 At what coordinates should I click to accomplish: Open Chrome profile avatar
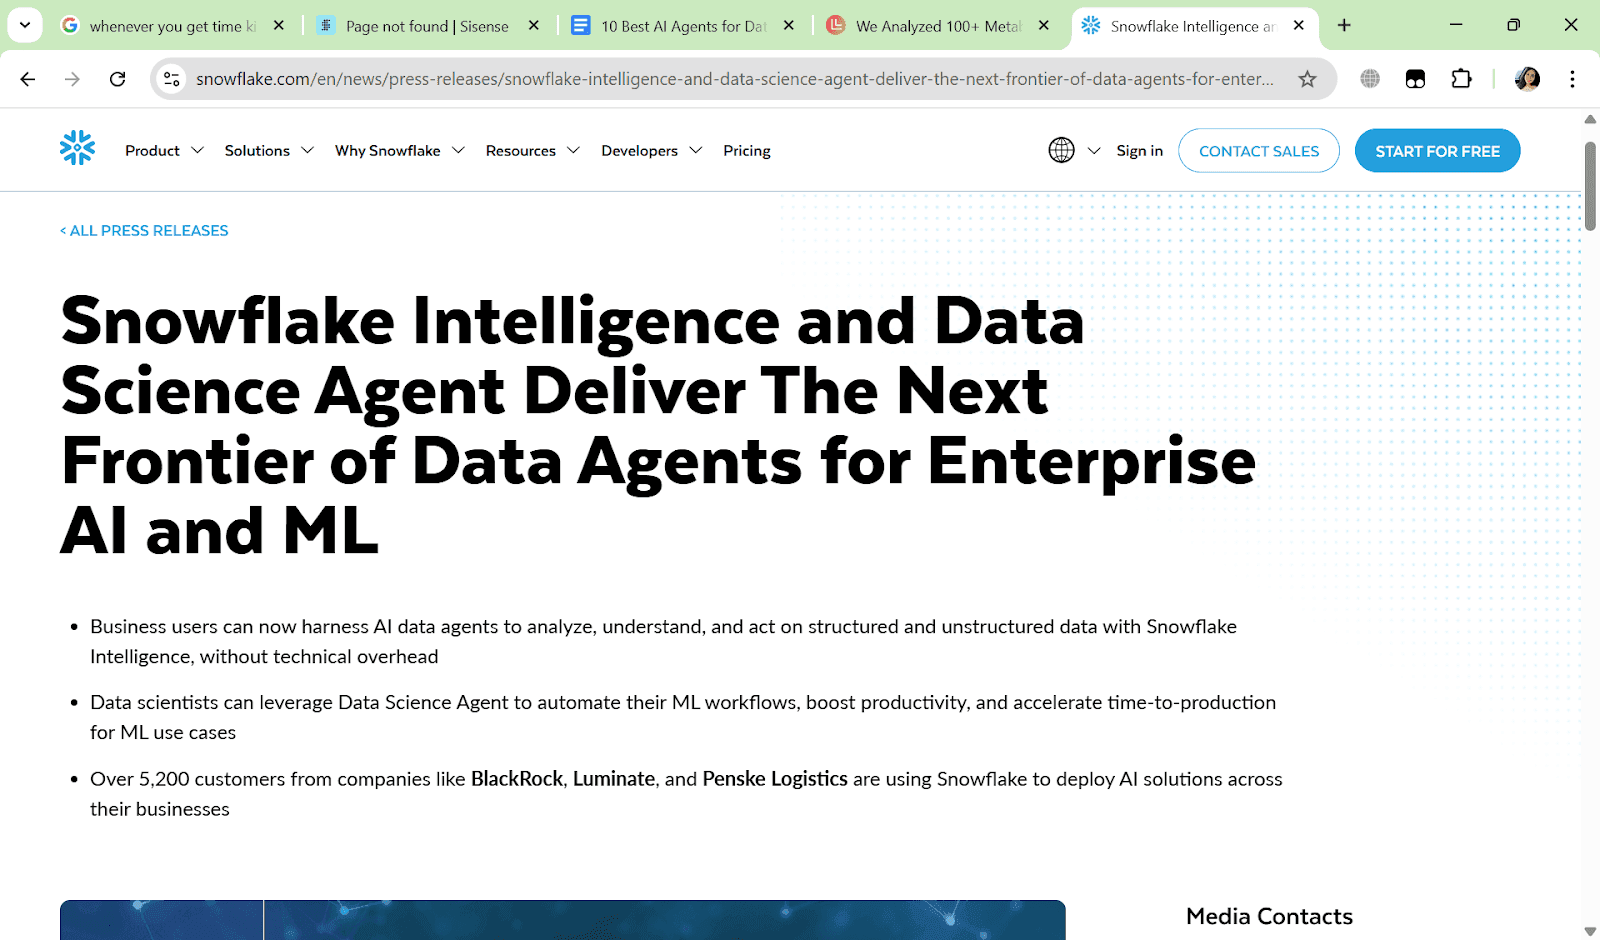tap(1527, 79)
